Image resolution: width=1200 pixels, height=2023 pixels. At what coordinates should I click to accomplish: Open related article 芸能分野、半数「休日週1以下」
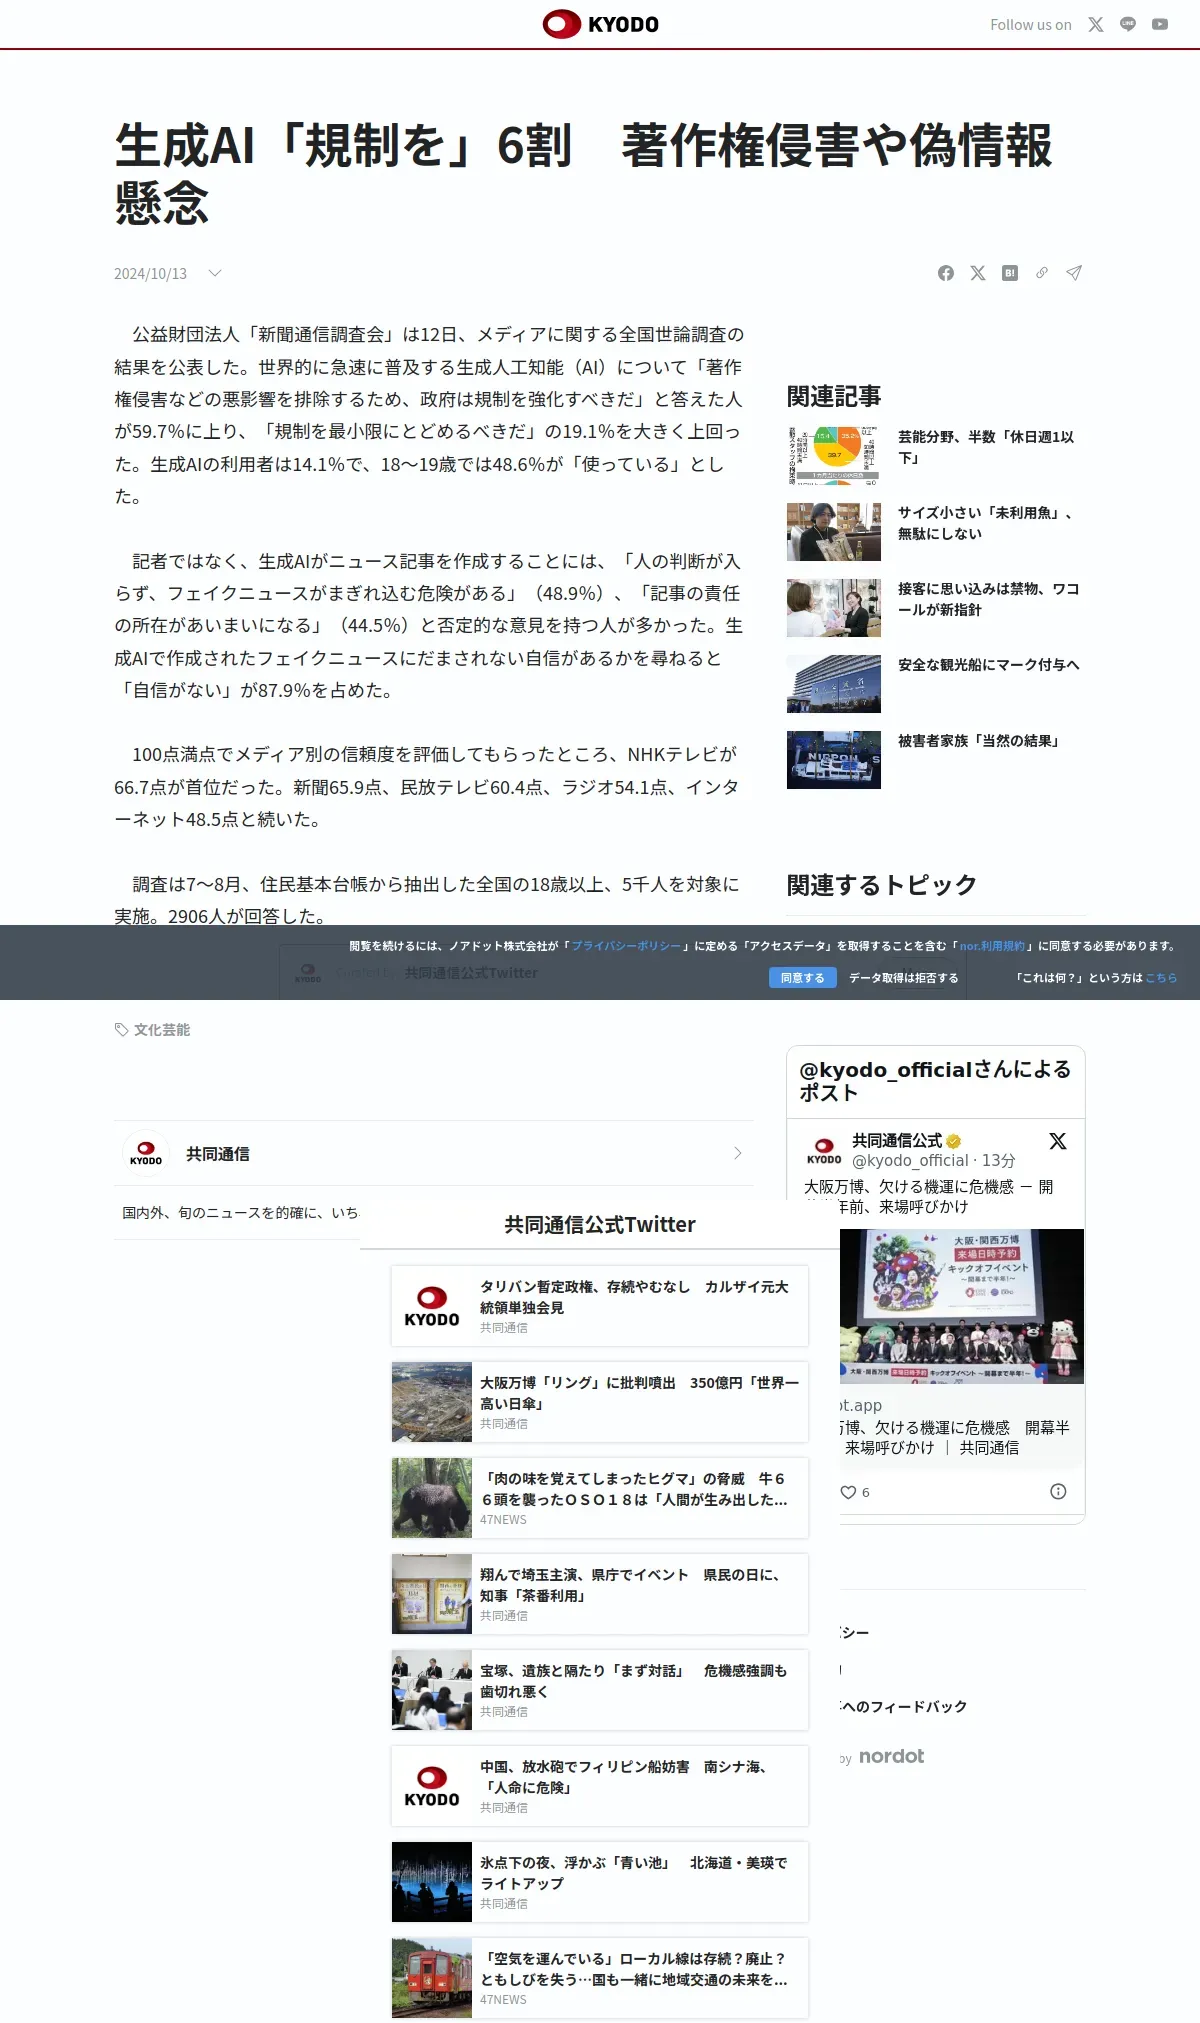click(x=986, y=447)
